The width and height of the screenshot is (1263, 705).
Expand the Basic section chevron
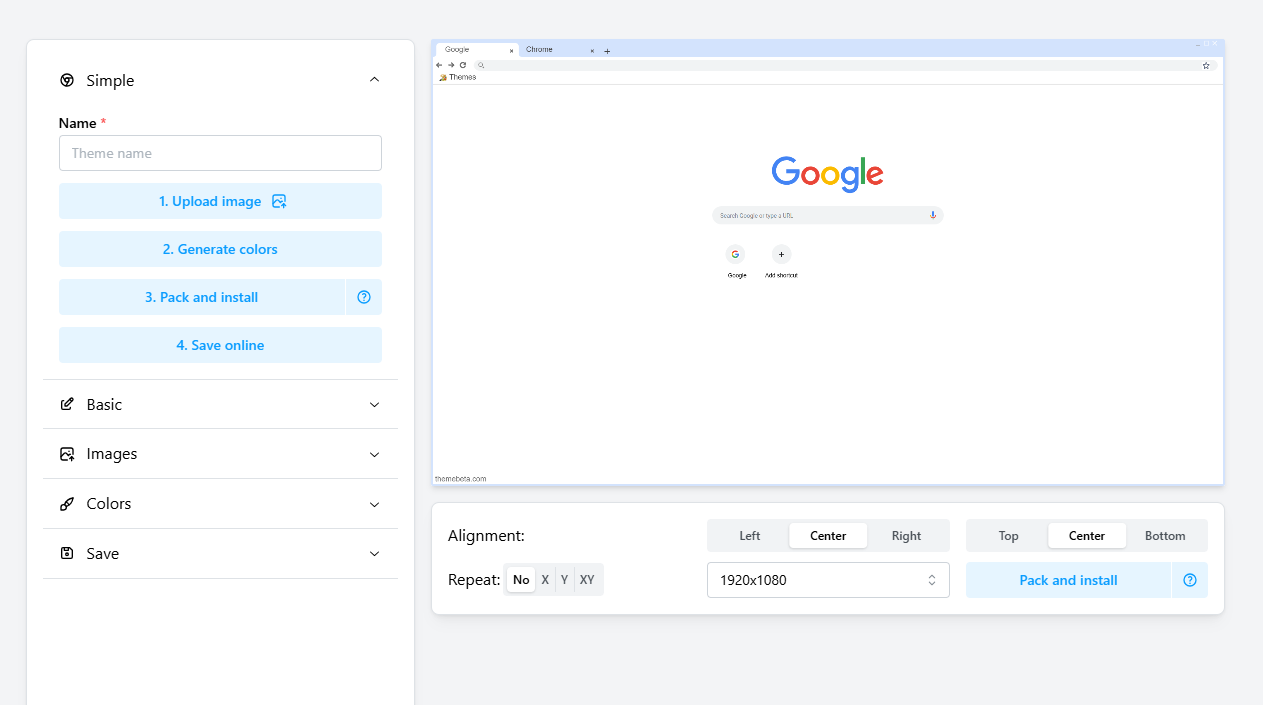[374, 404]
